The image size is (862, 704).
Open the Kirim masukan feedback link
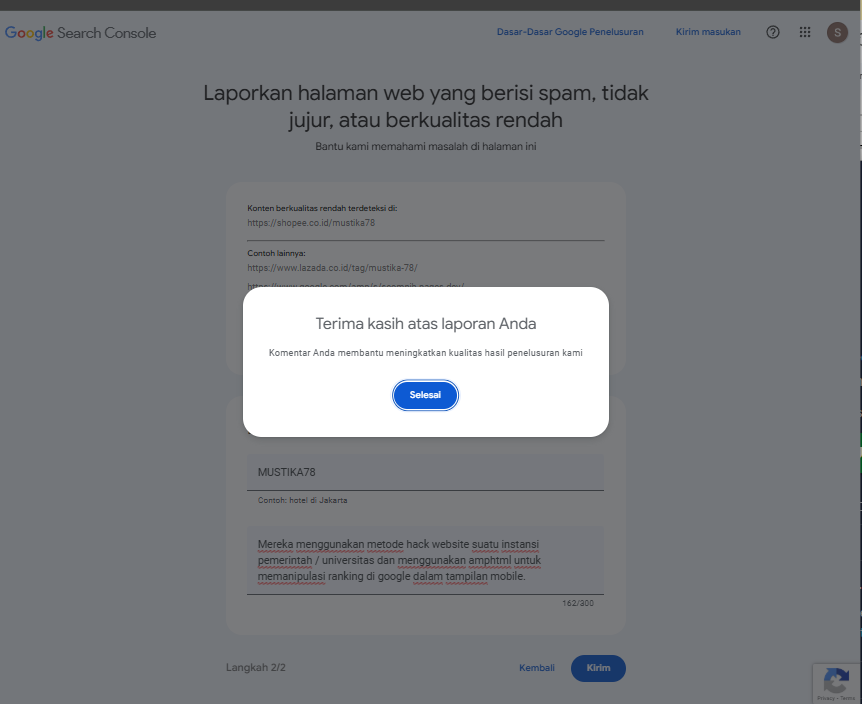(708, 32)
